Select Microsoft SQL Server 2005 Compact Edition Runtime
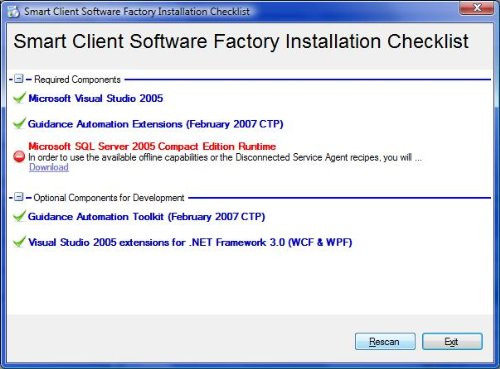The height and width of the screenshot is (369, 500). click(x=152, y=146)
